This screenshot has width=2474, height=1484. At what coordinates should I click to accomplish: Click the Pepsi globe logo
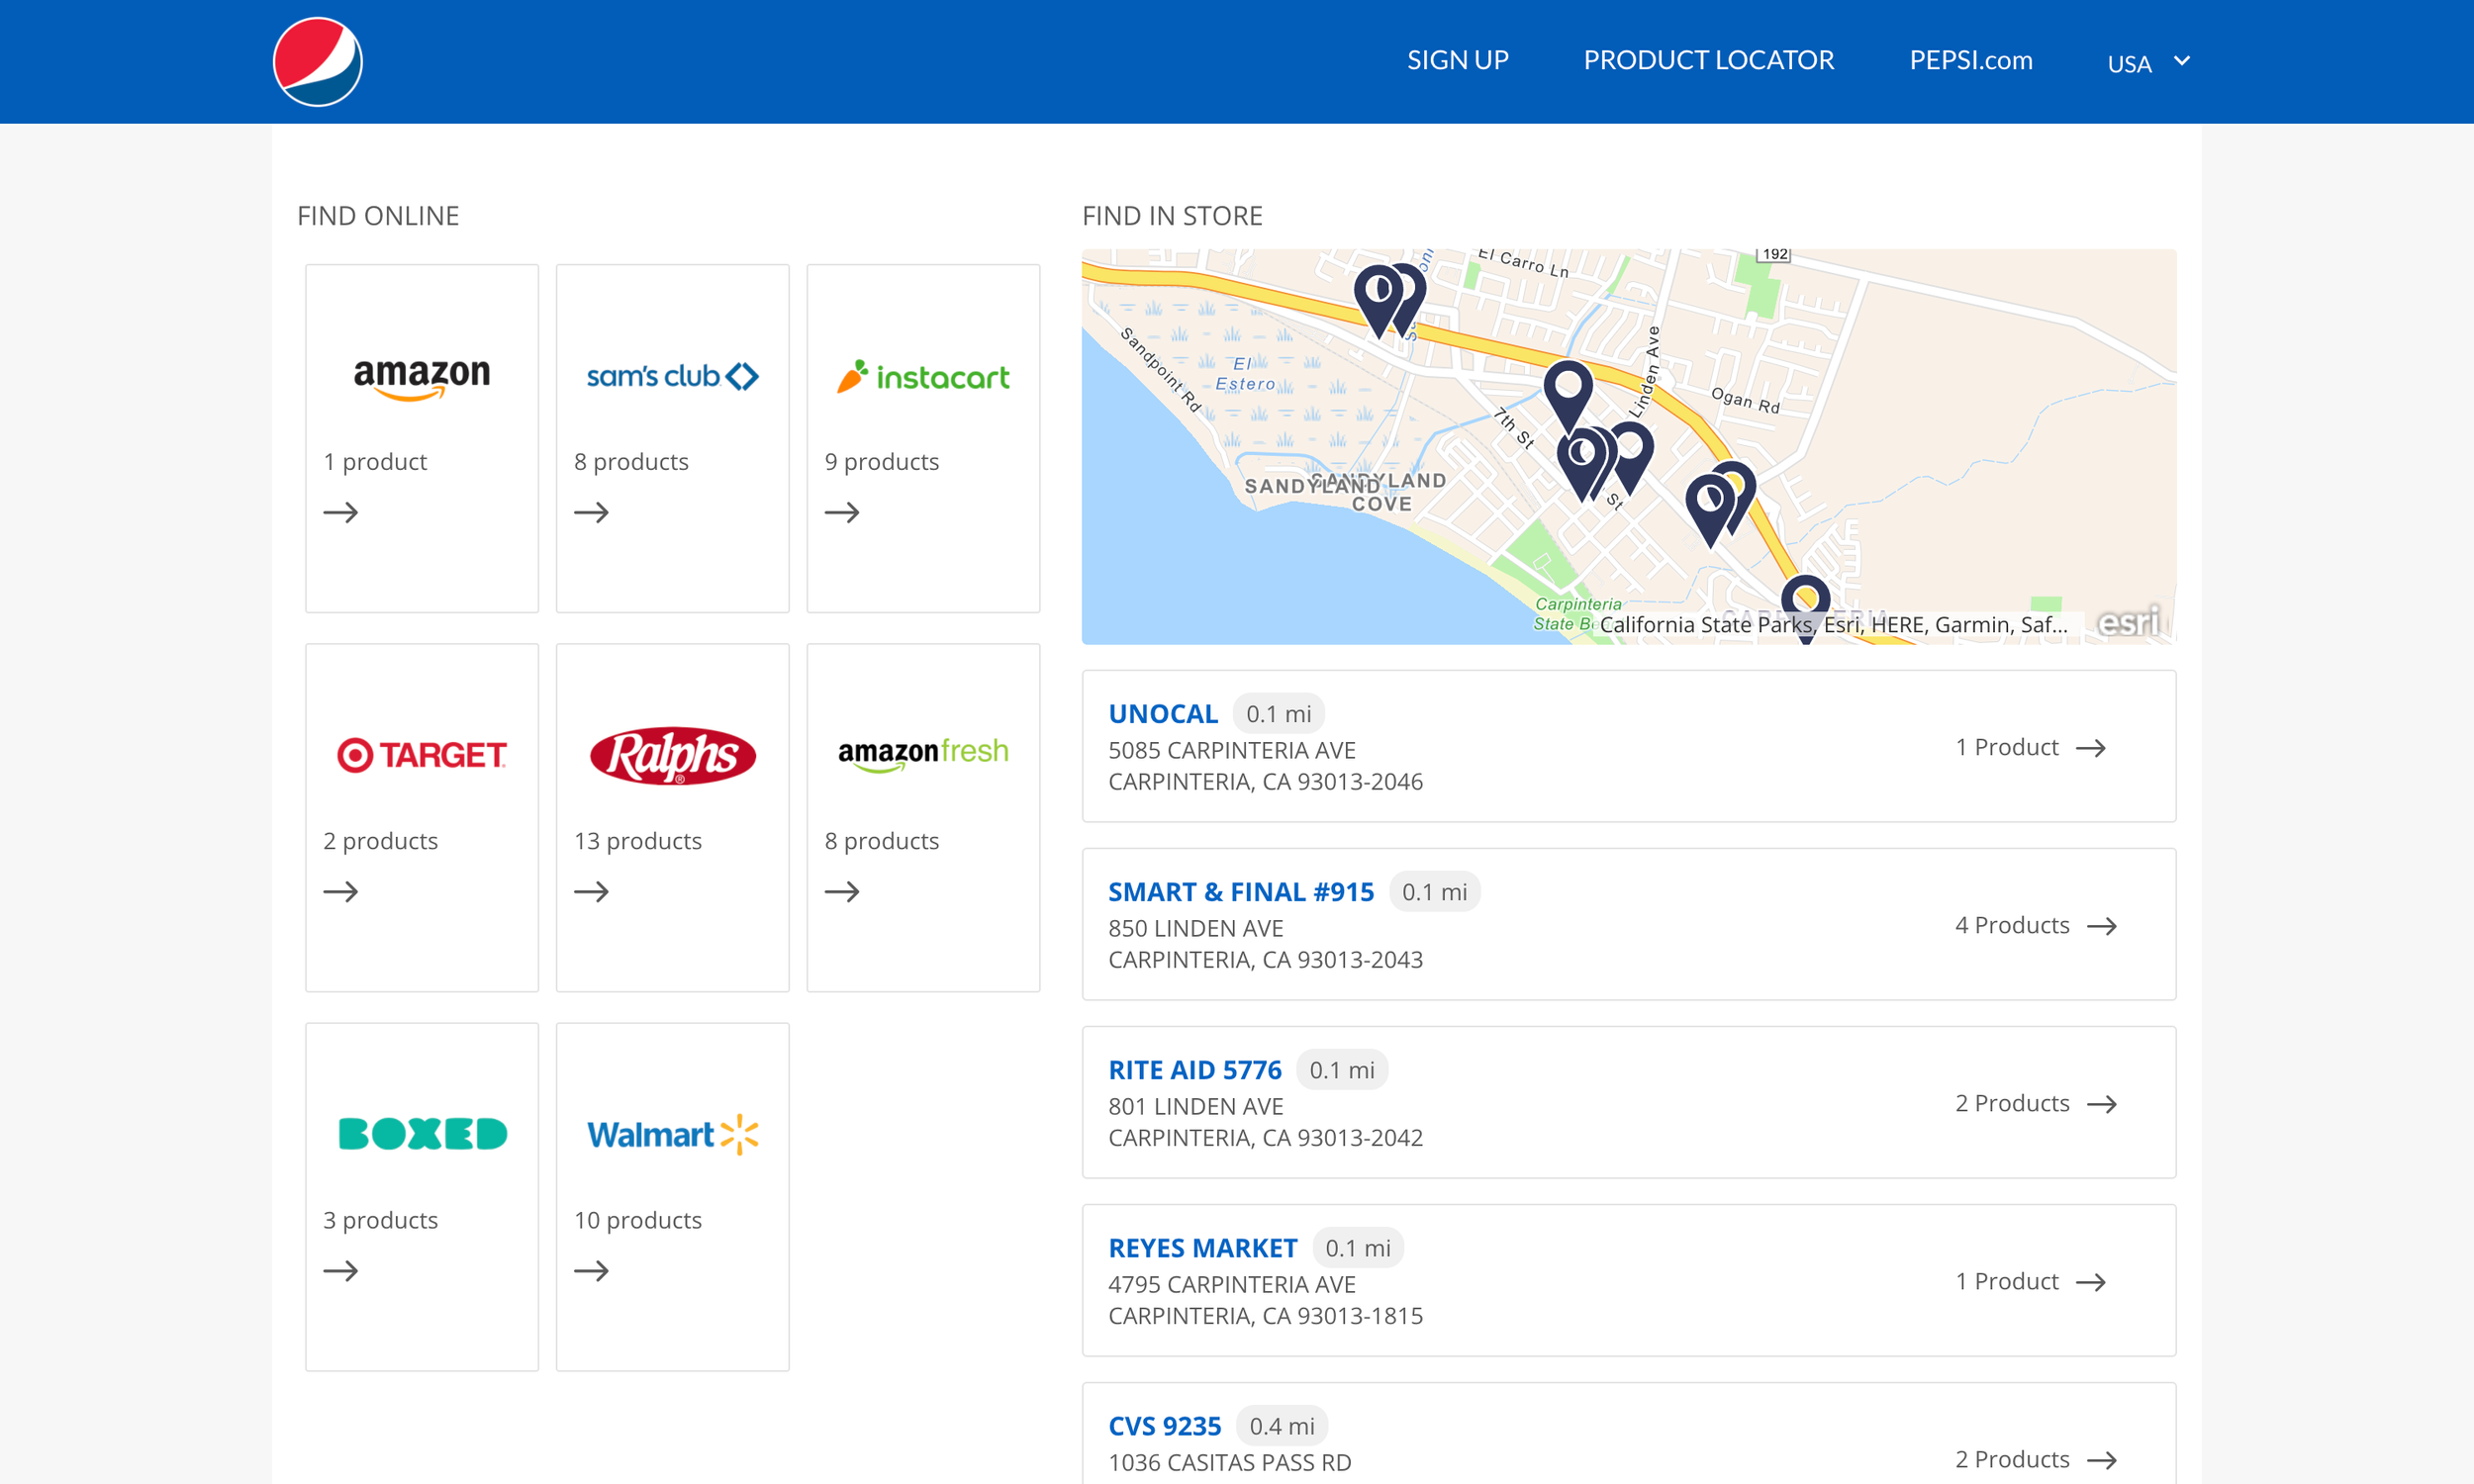pos(317,61)
